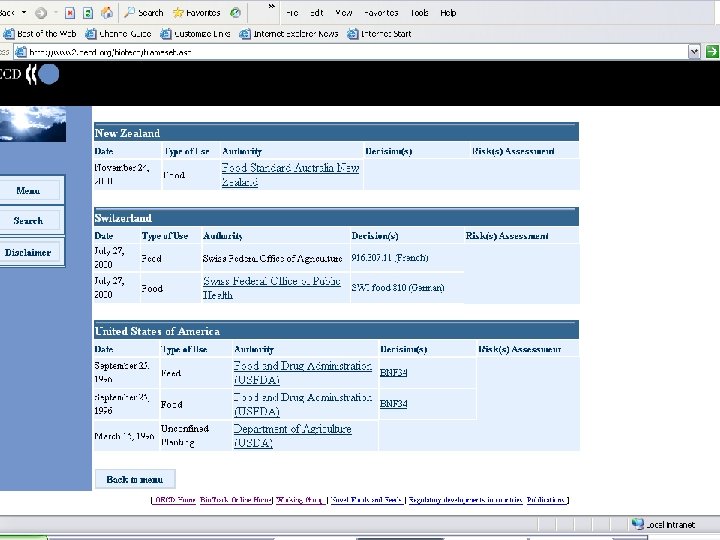
Task: Open Food and Drug Administration link in Food row
Action: pos(302,404)
